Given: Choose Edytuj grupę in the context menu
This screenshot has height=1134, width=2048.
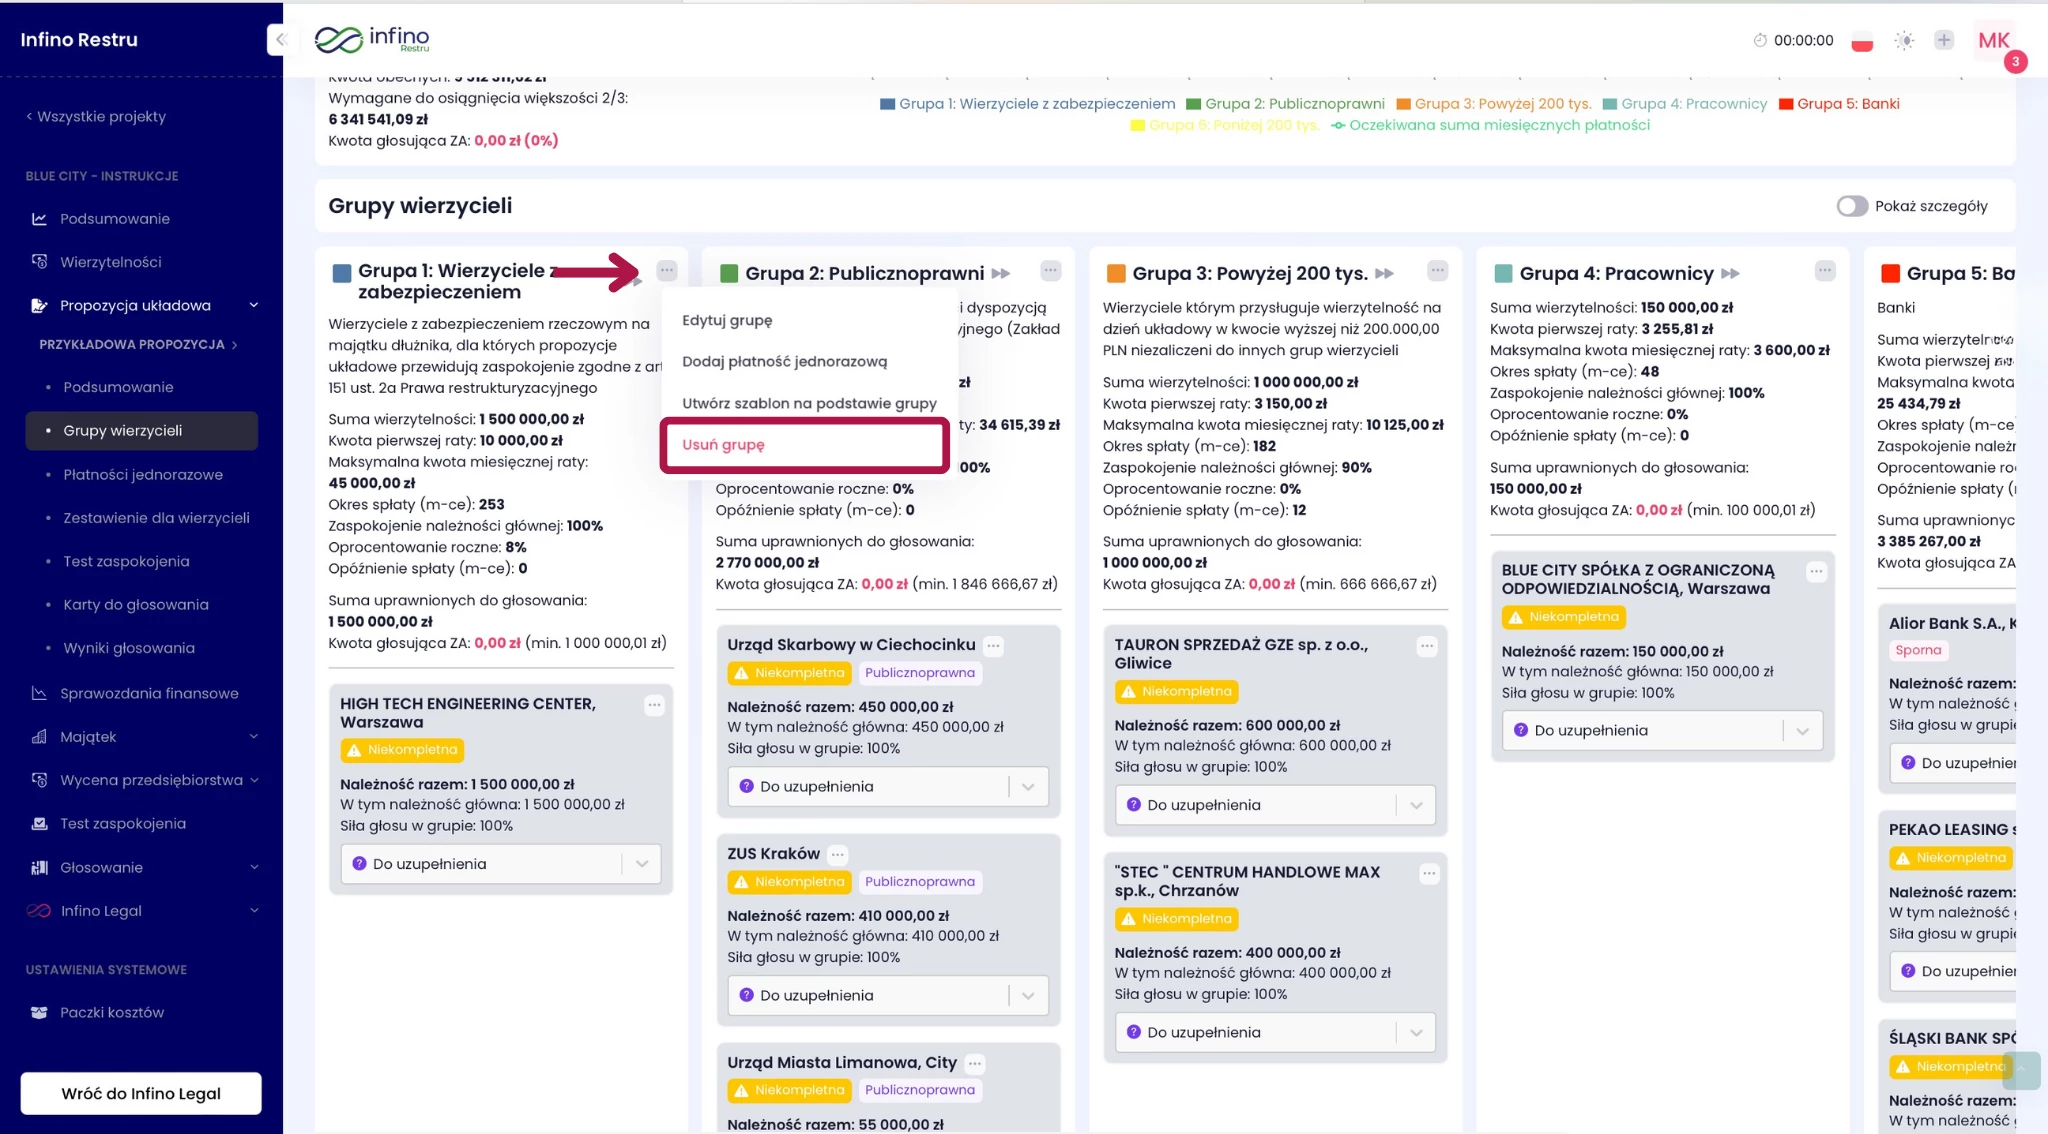Looking at the screenshot, I should coord(727,321).
